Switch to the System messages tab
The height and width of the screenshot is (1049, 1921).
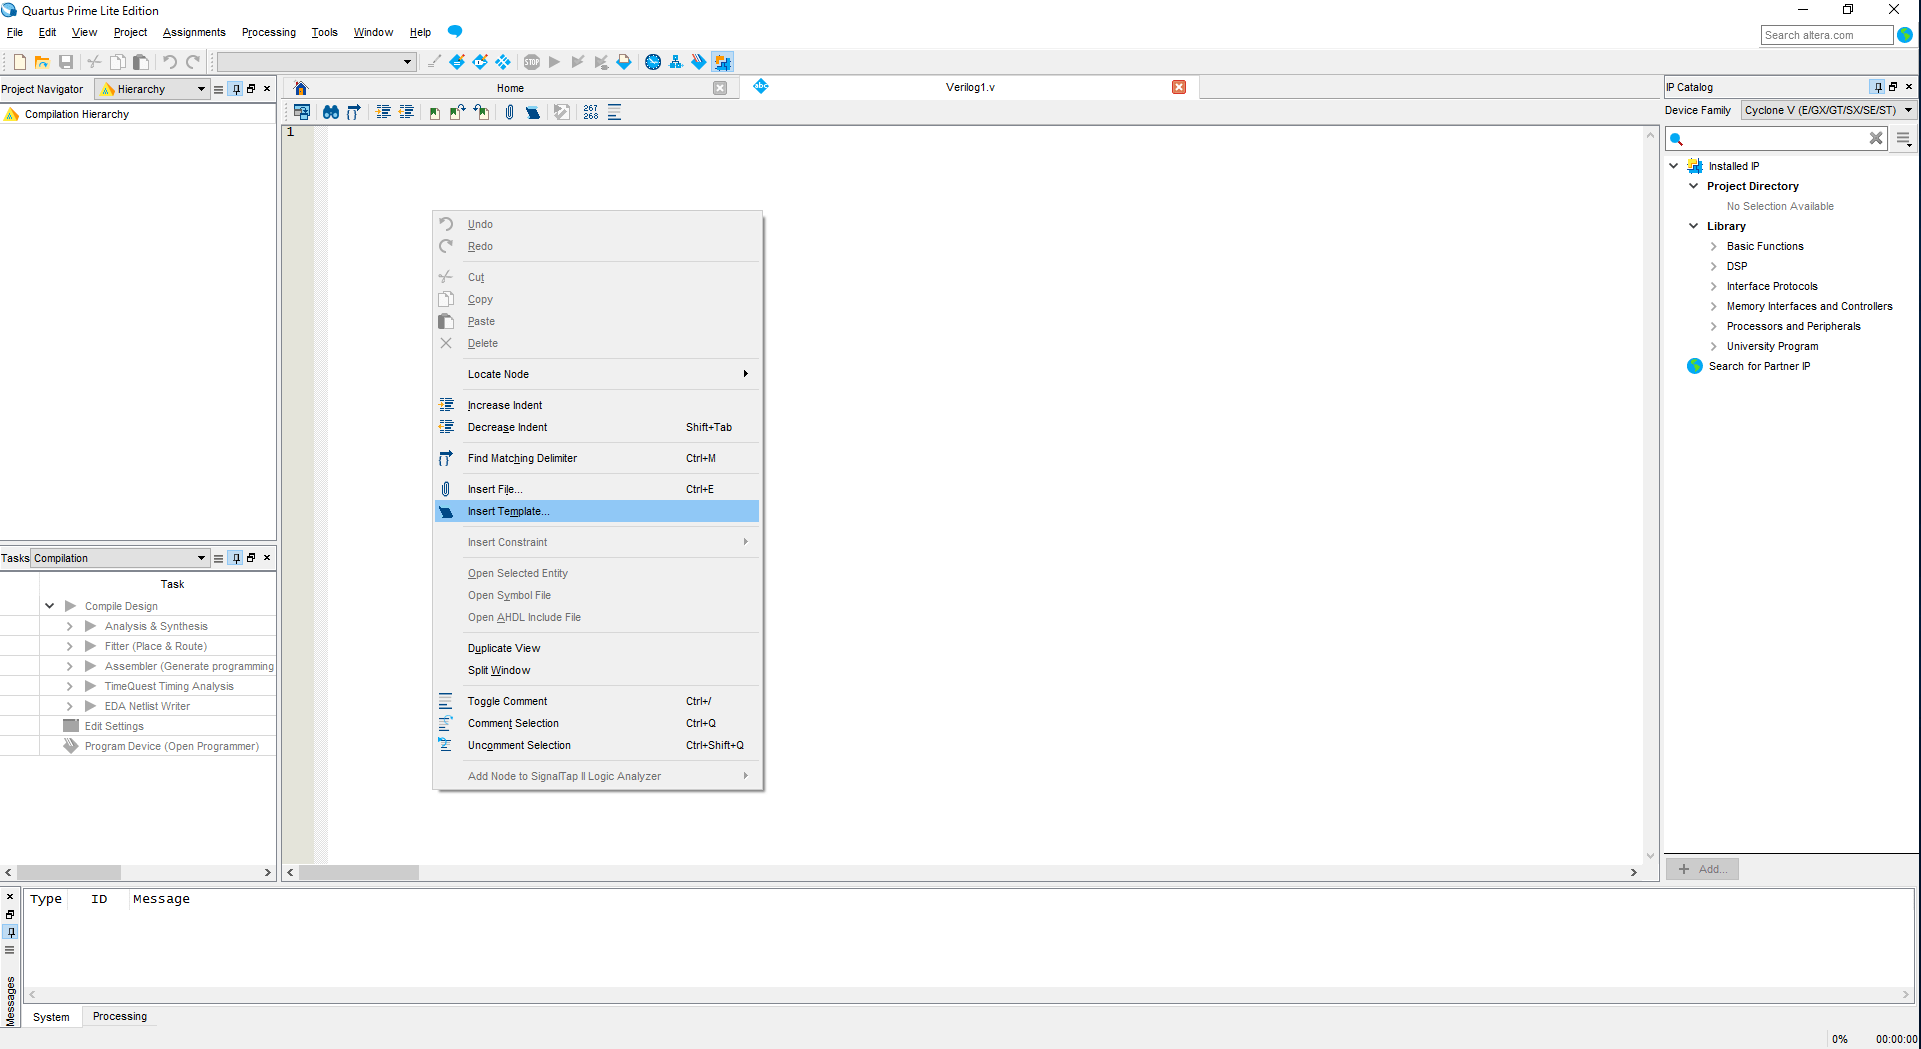[51, 1017]
